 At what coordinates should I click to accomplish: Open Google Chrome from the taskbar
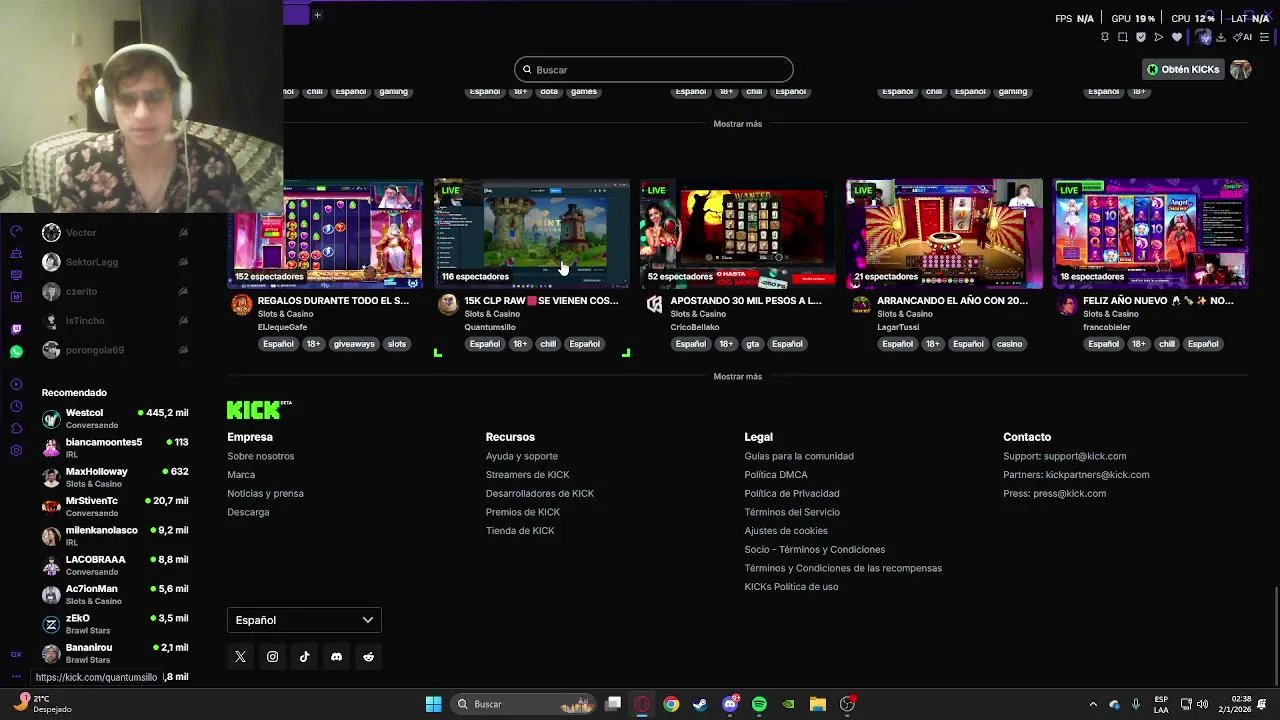tap(671, 704)
